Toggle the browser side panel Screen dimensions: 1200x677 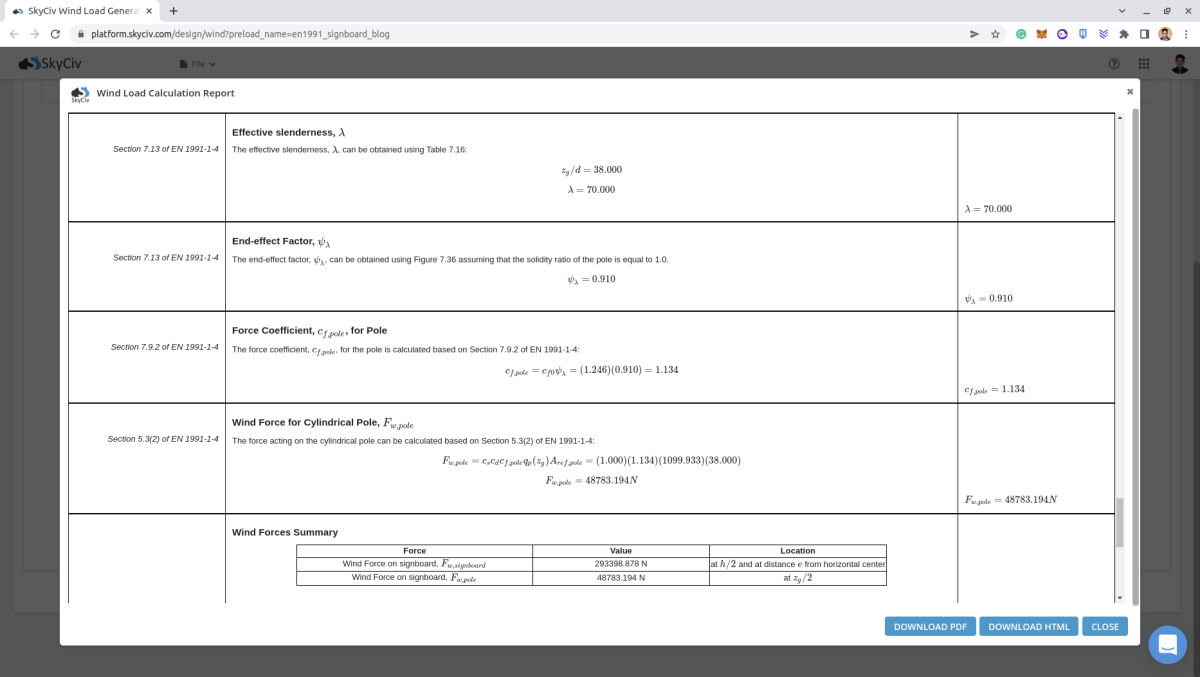(1145, 33)
